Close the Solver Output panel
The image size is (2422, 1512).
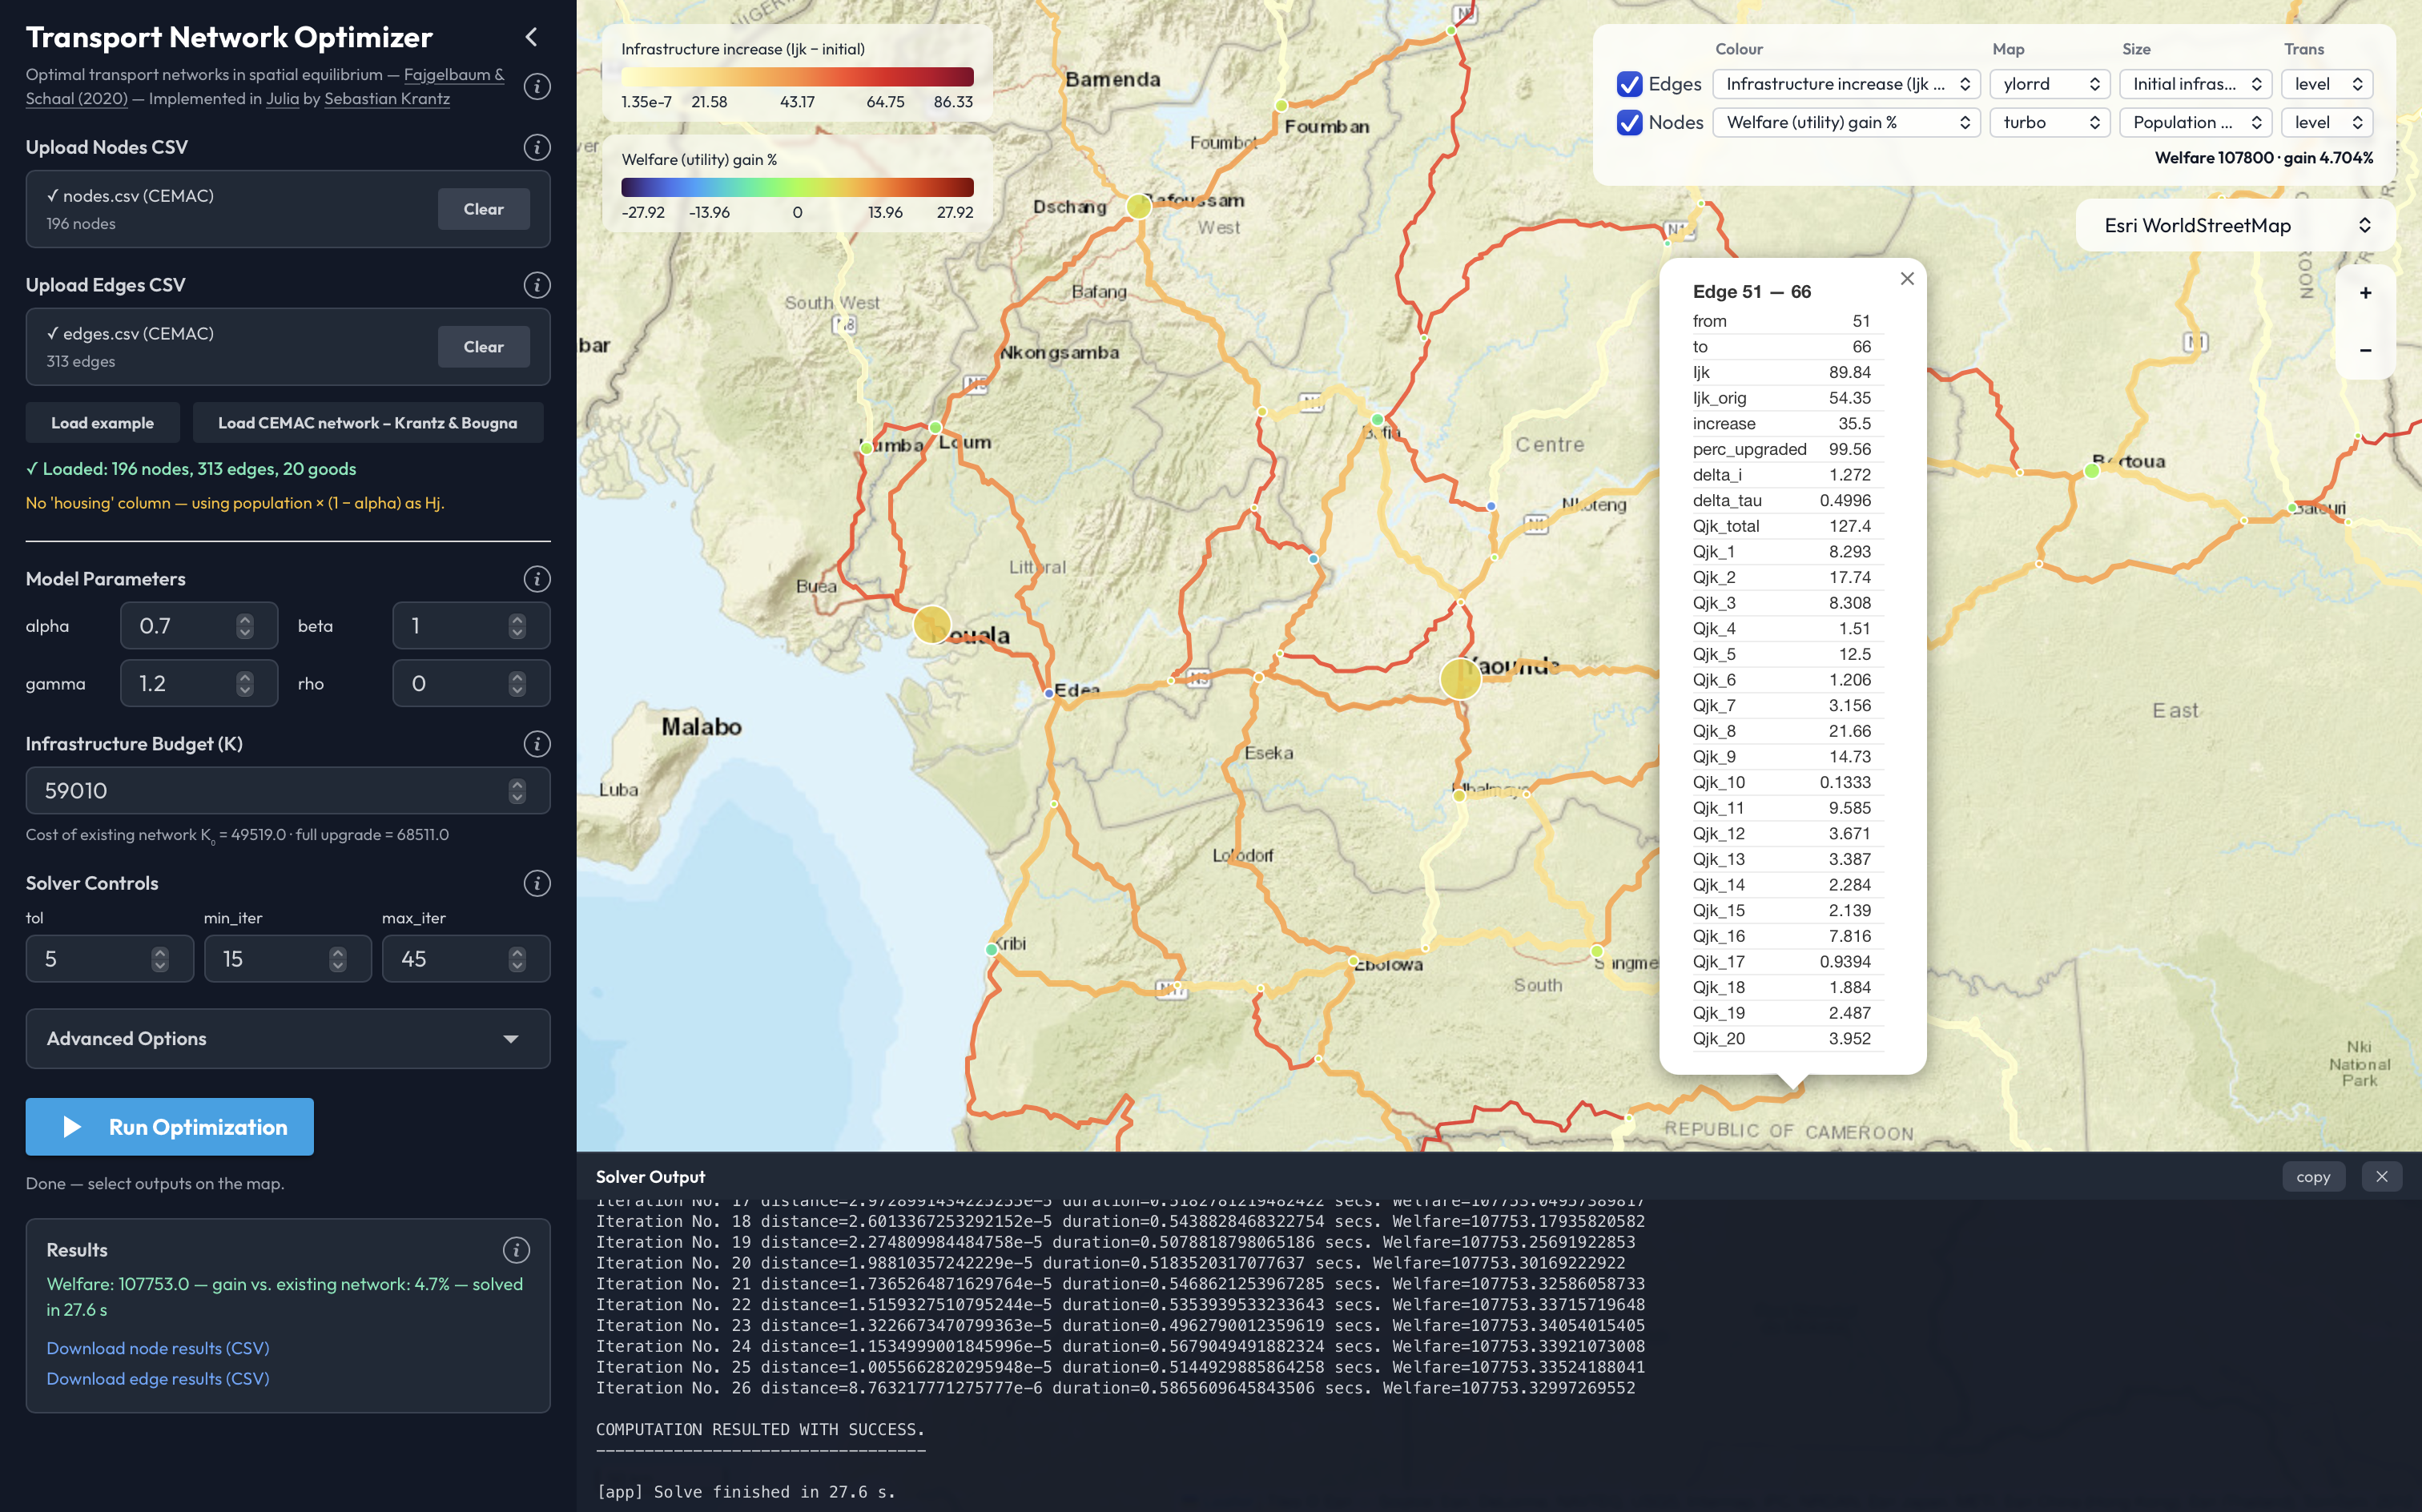(2382, 1177)
